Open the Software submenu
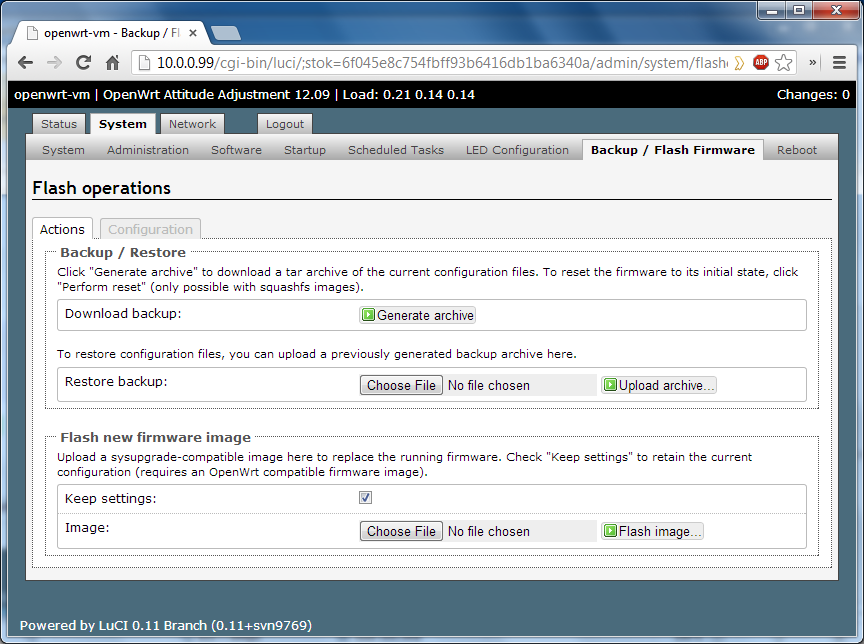The image size is (864, 644). [x=236, y=150]
